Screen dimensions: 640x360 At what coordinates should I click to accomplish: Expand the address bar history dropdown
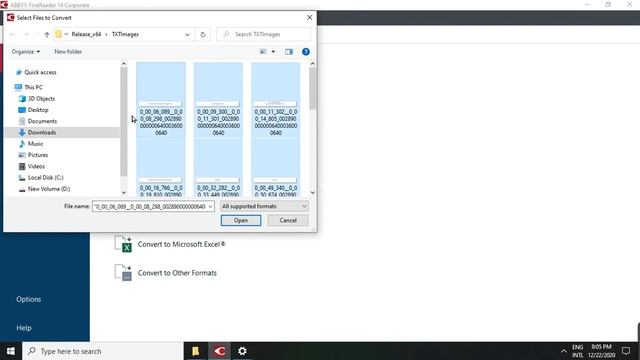187,35
